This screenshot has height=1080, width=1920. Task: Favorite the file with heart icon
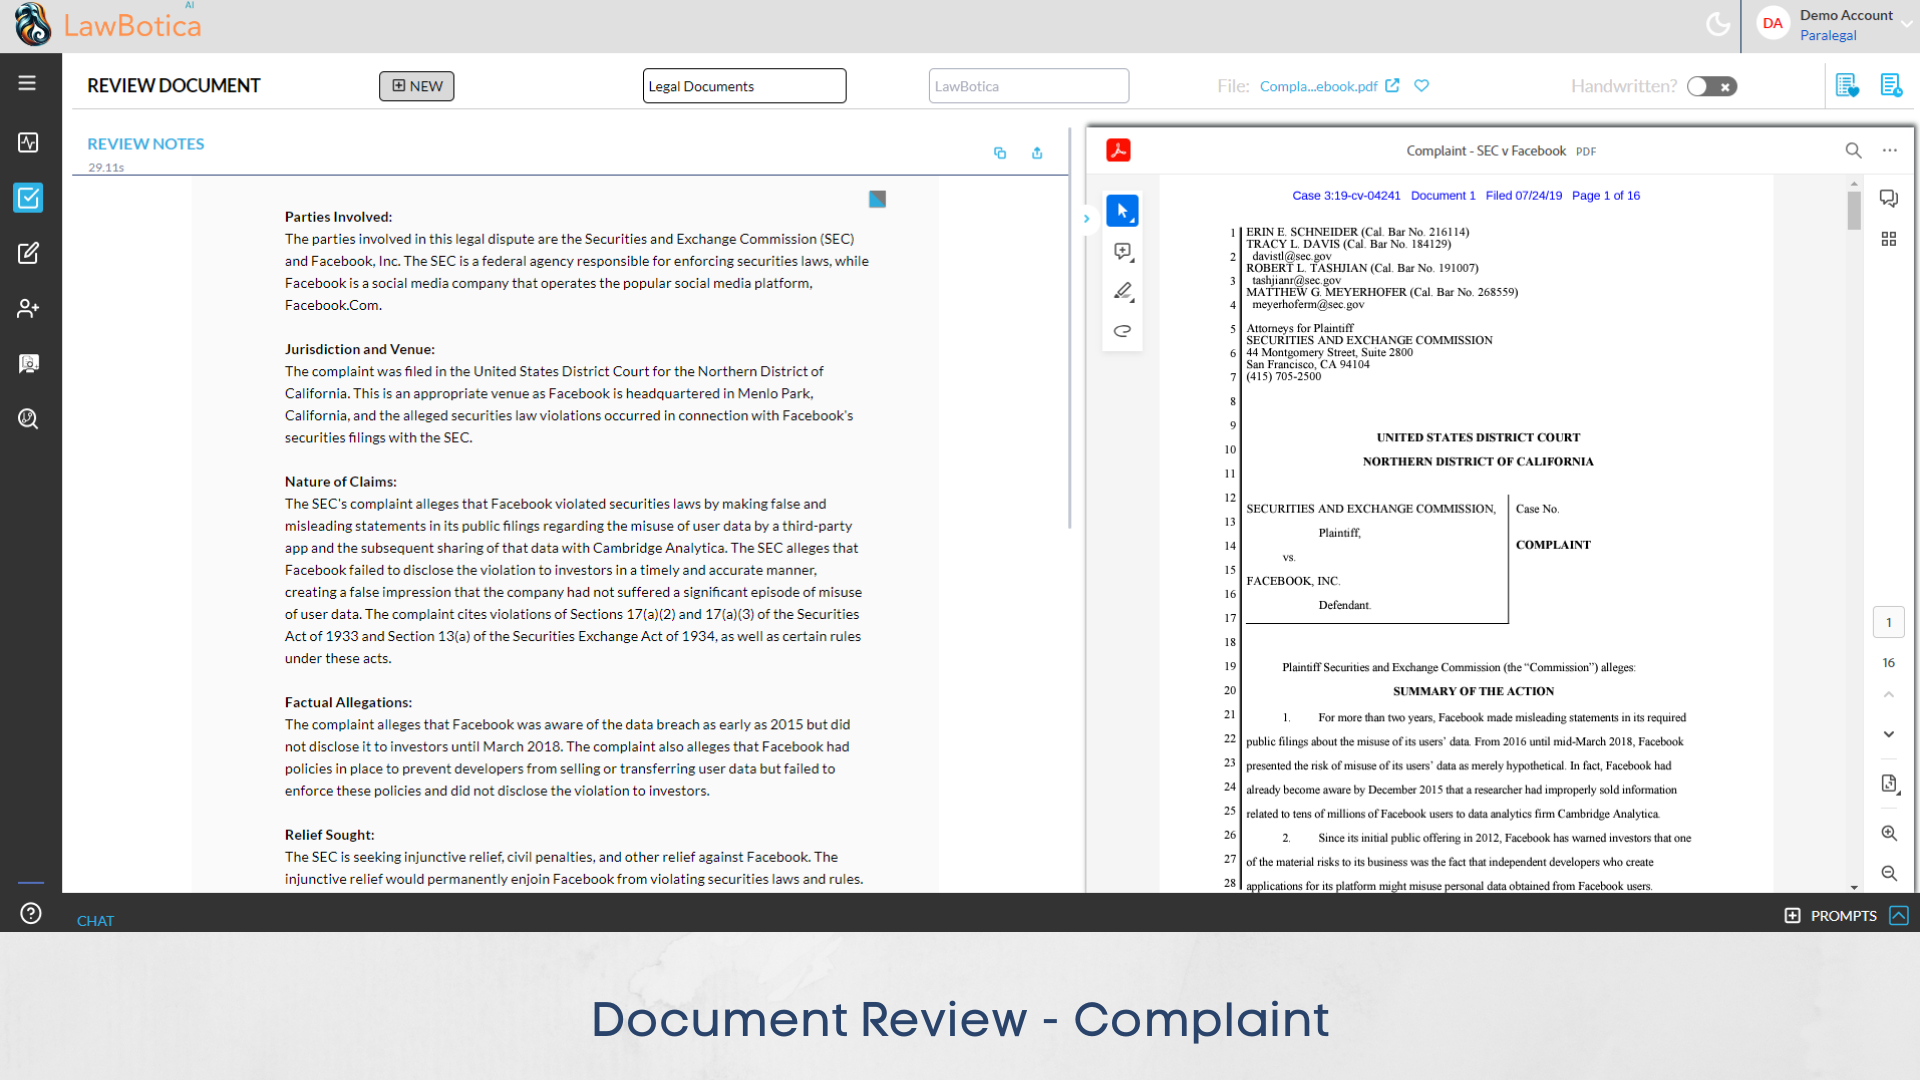pos(1421,86)
